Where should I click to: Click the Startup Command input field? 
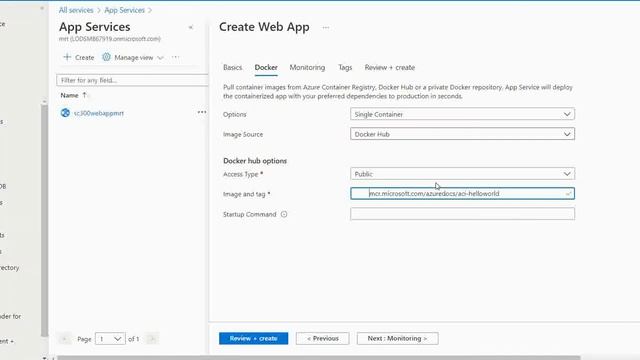click(462, 214)
